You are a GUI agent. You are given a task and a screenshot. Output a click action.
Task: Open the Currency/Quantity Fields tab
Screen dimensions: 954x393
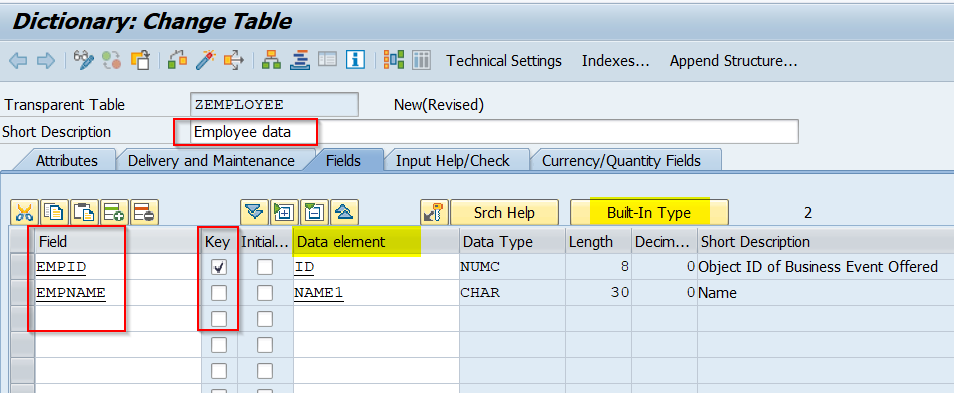pos(621,161)
